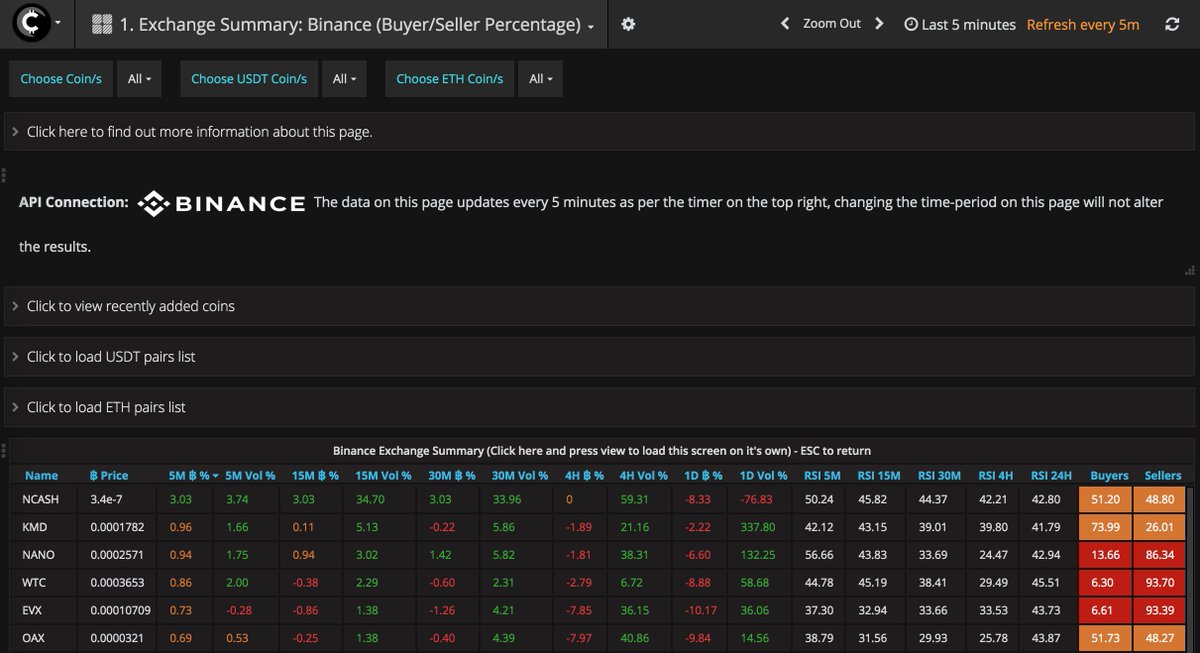Sort table by Name column
This screenshot has width=1200, height=653.
(x=41, y=476)
